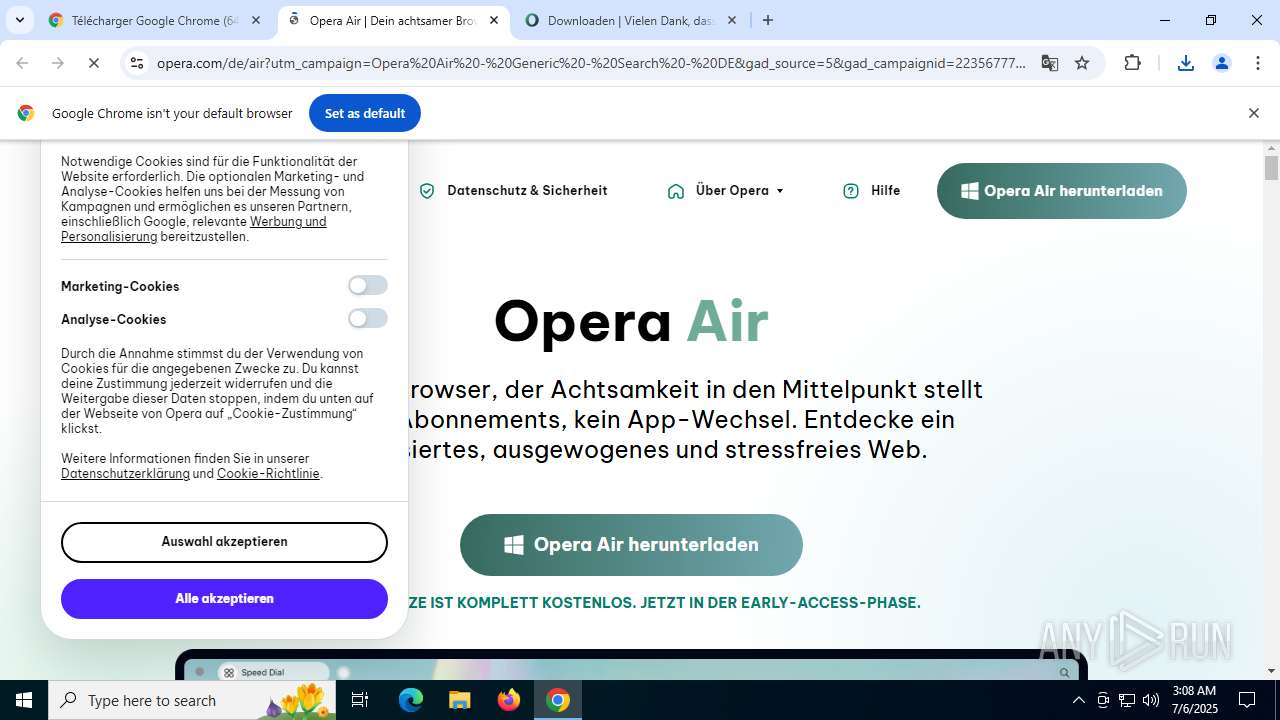1280x720 pixels.
Task: Launch Firefox from taskbar
Action: coord(509,700)
